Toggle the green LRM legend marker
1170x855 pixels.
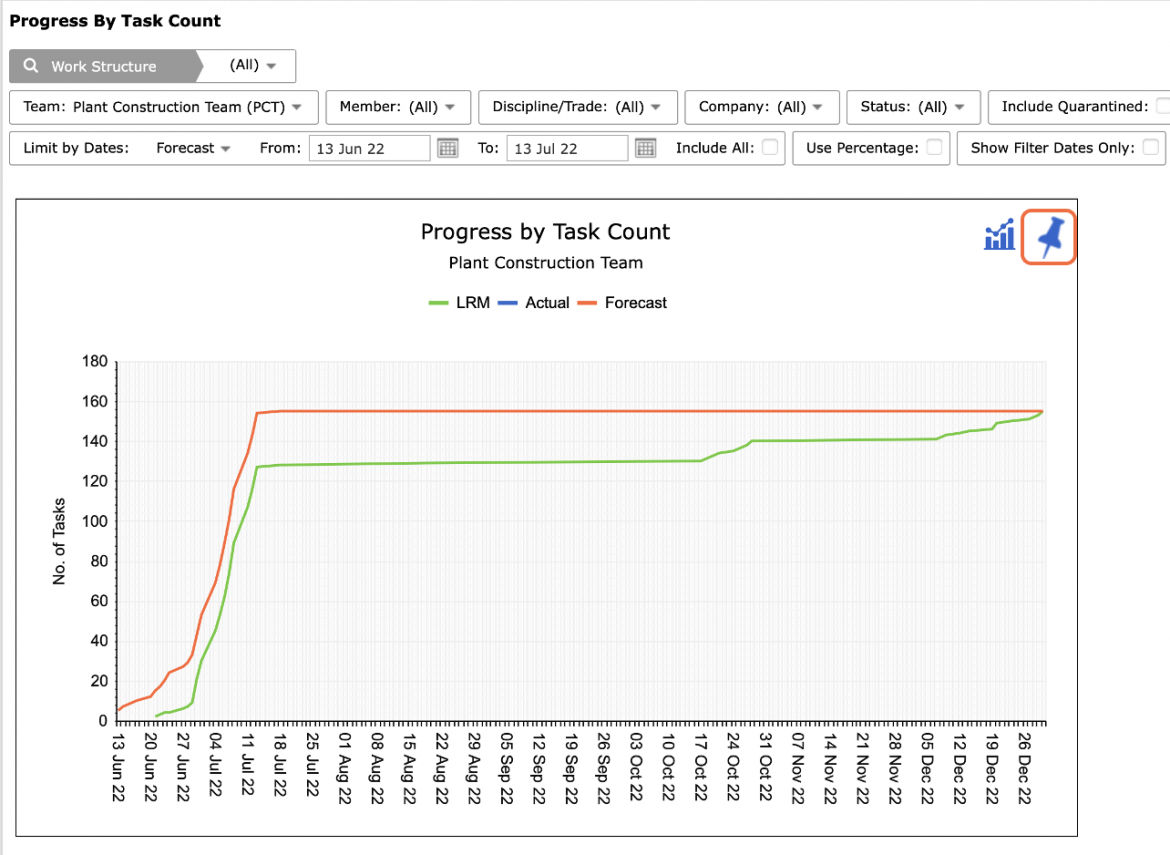coord(438,303)
